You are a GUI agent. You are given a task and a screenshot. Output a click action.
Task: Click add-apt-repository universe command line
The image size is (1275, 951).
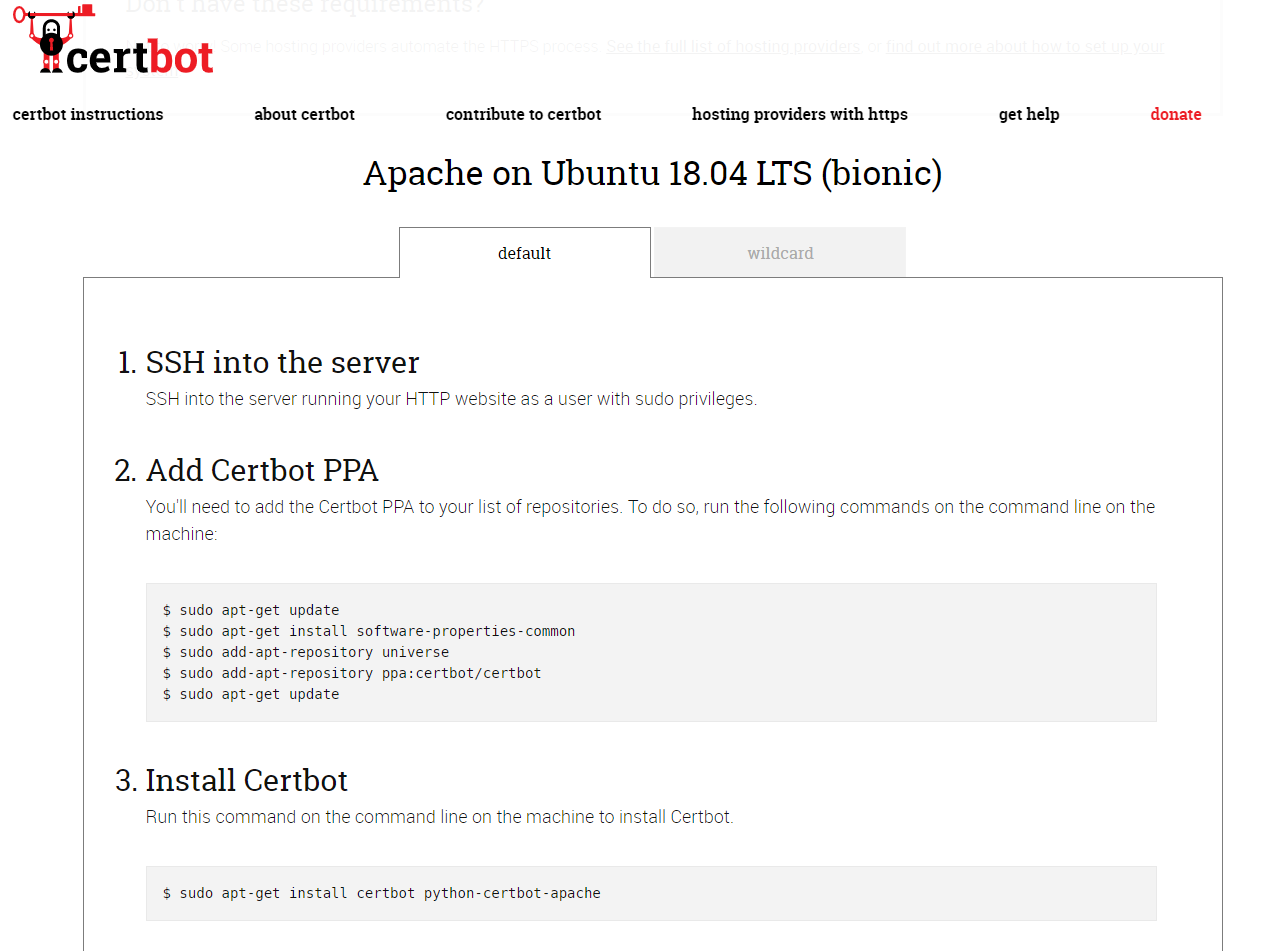click(x=306, y=652)
